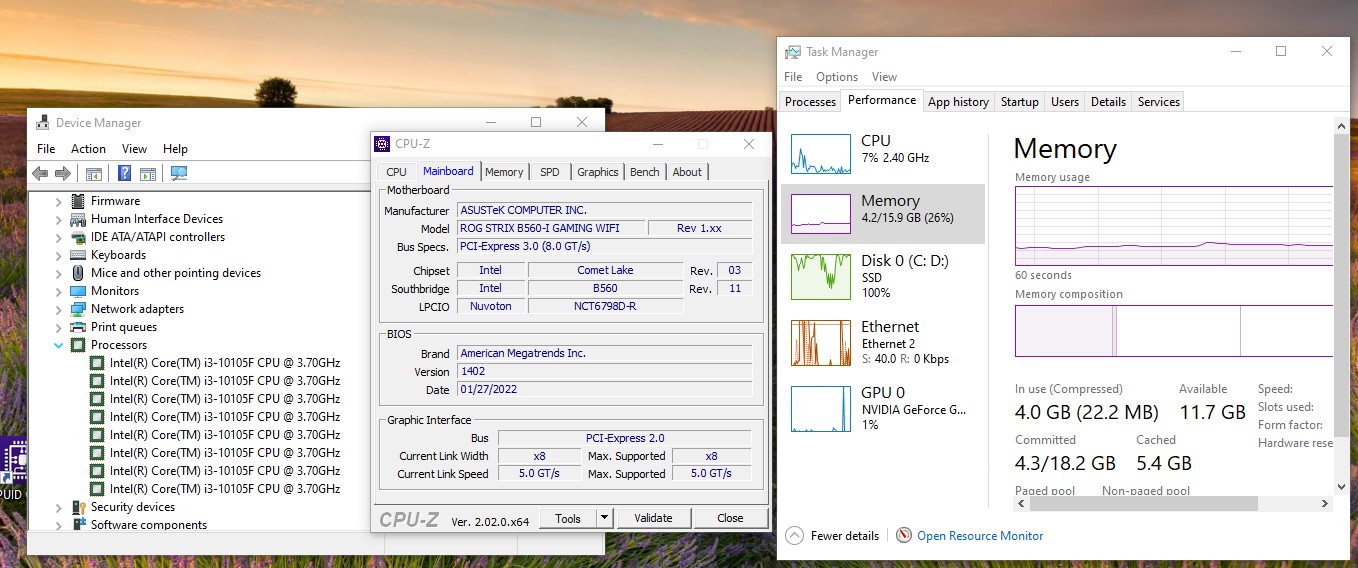Click the Validate button in CPU-Z
Image resolution: width=1358 pixels, height=568 pixels.
pyautogui.click(x=652, y=518)
